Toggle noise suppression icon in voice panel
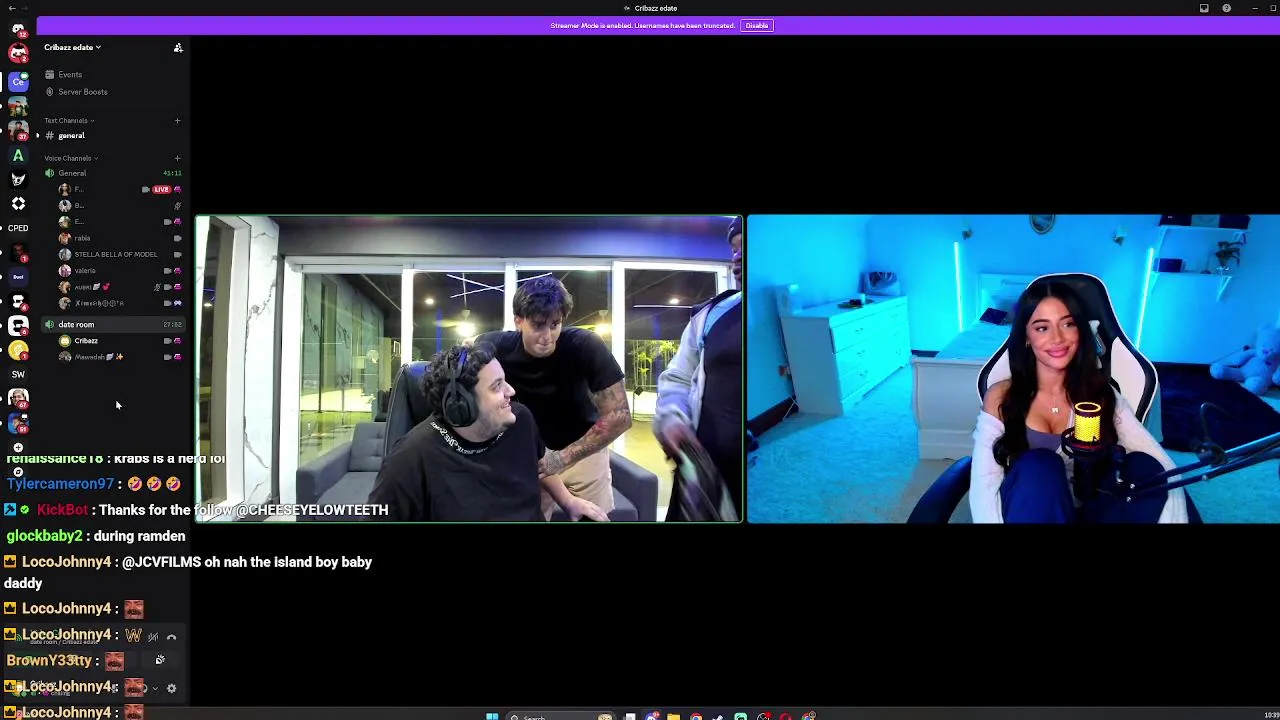This screenshot has height=720, width=1280. click(x=153, y=637)
